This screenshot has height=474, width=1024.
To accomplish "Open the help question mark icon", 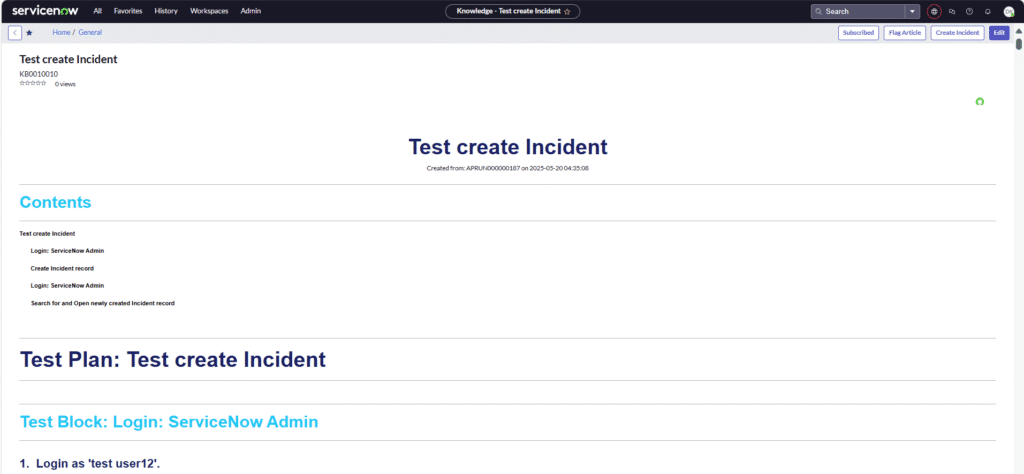I will (x=969, y=11).
